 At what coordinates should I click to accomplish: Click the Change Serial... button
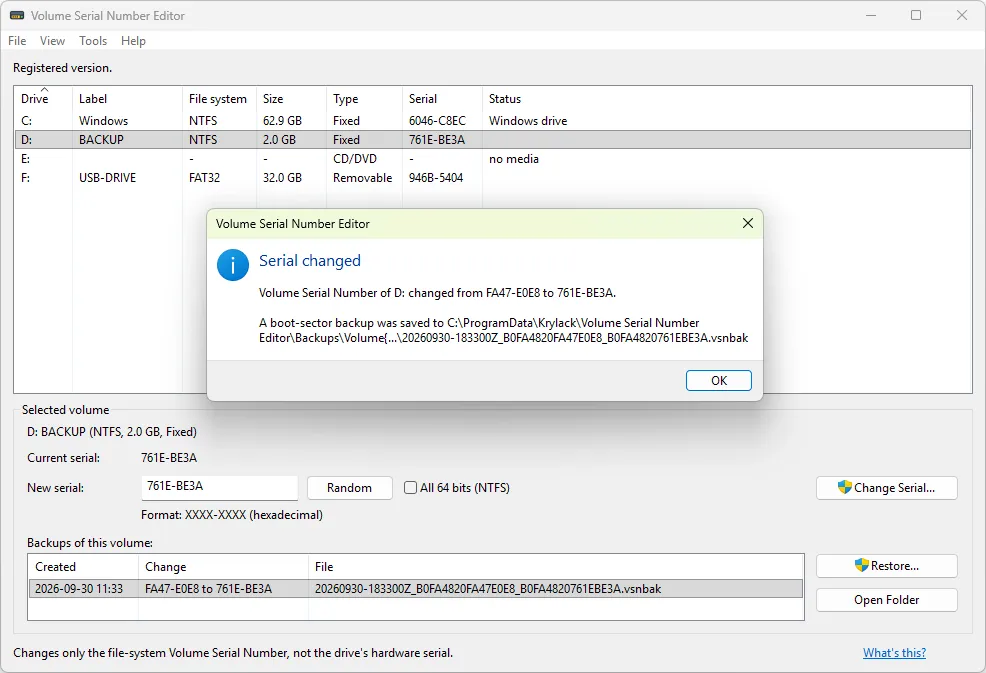click(887, 488)
